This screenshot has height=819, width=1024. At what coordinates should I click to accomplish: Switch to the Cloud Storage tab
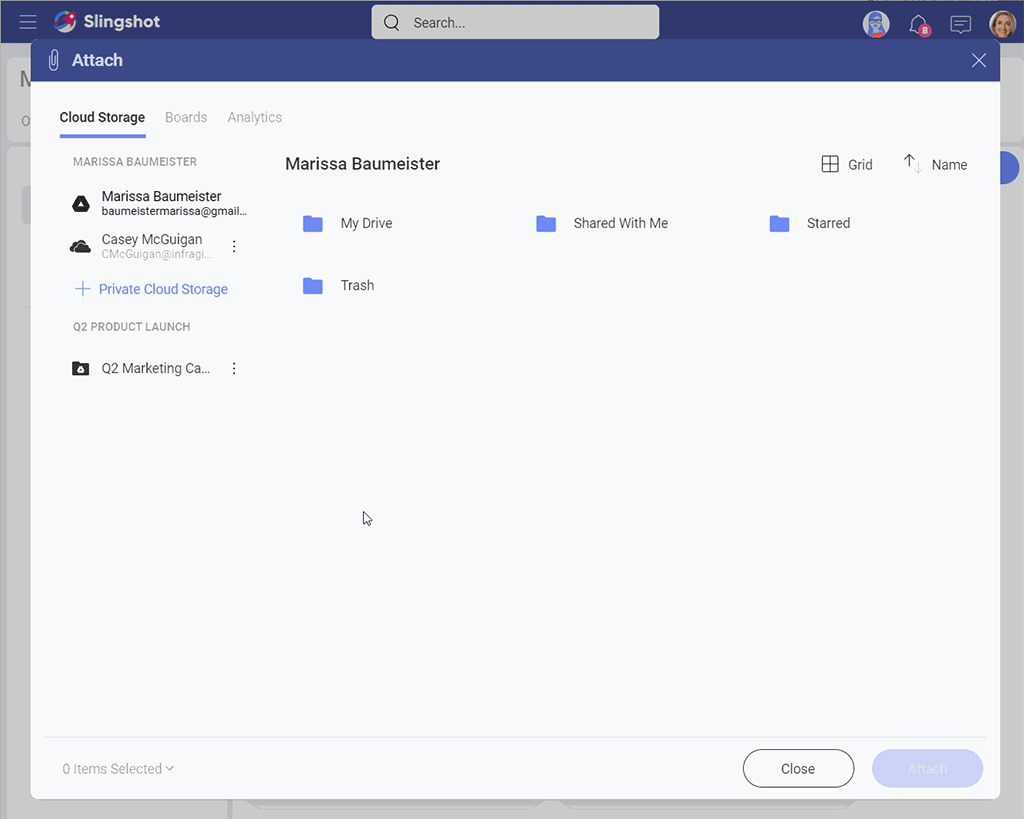[103, 118]
